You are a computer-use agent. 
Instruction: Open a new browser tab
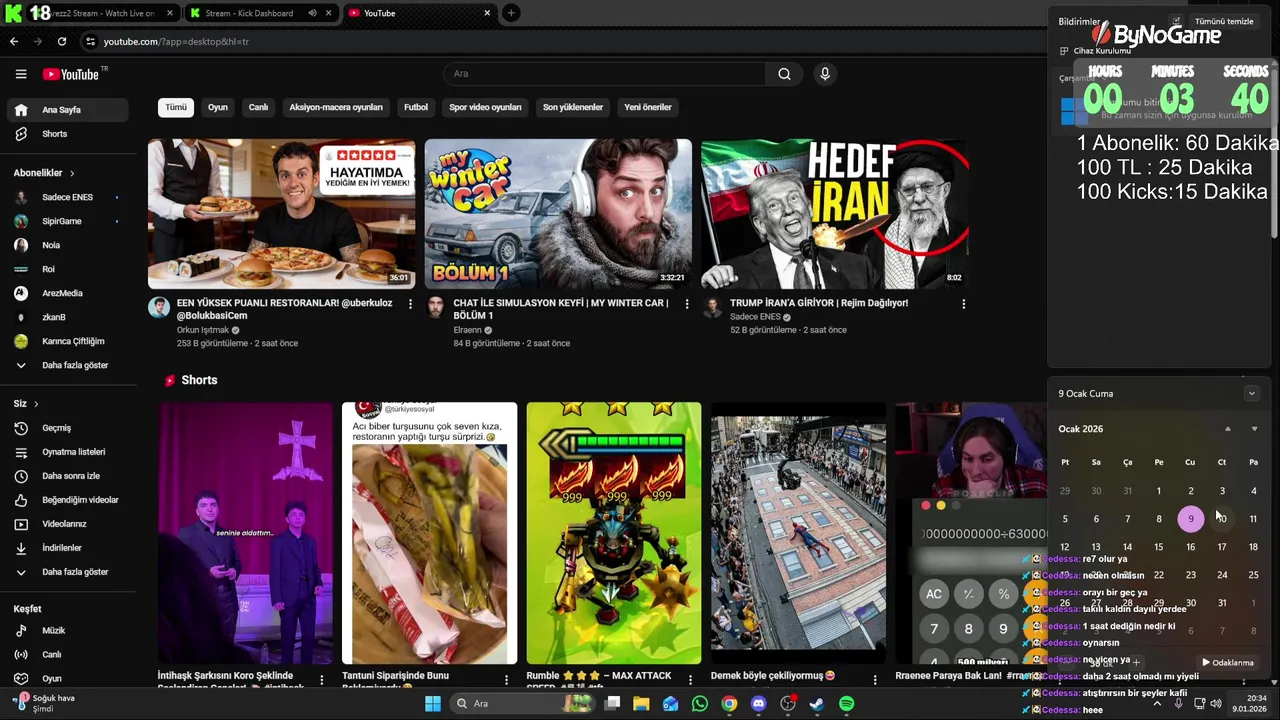(x=511, y=13)
